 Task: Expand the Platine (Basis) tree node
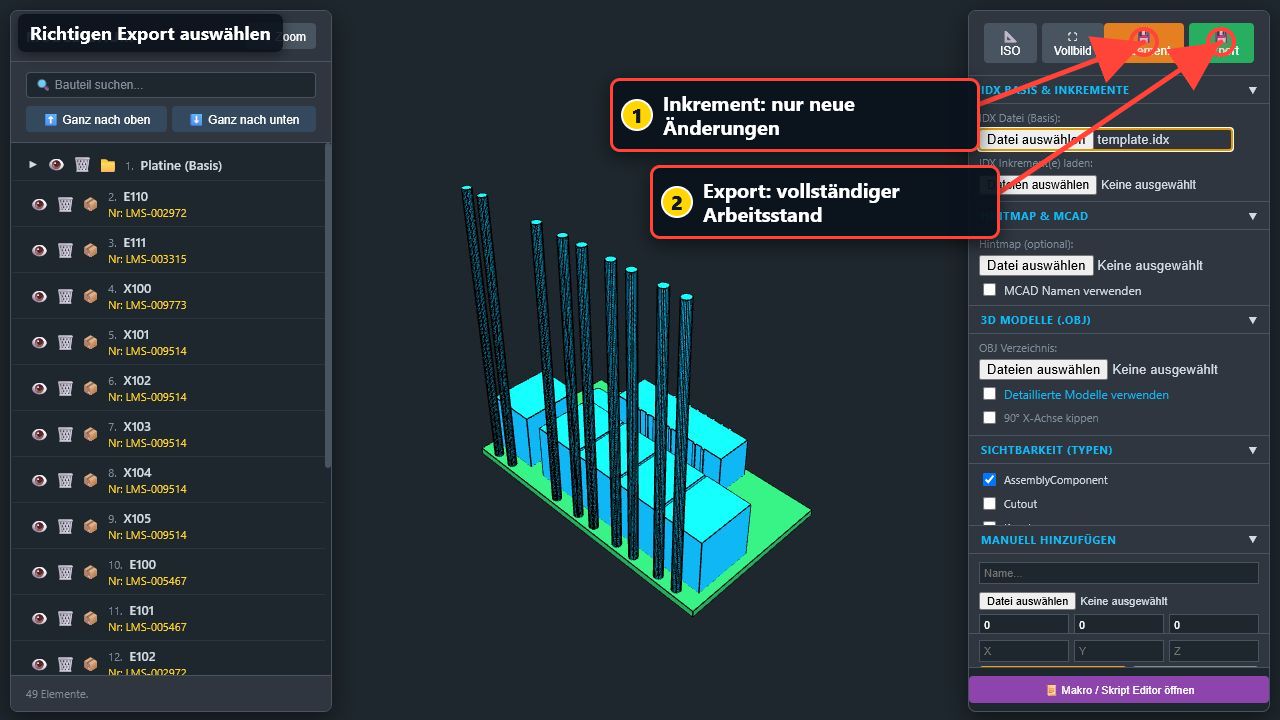pyautogui.click(x=33, y=165)
